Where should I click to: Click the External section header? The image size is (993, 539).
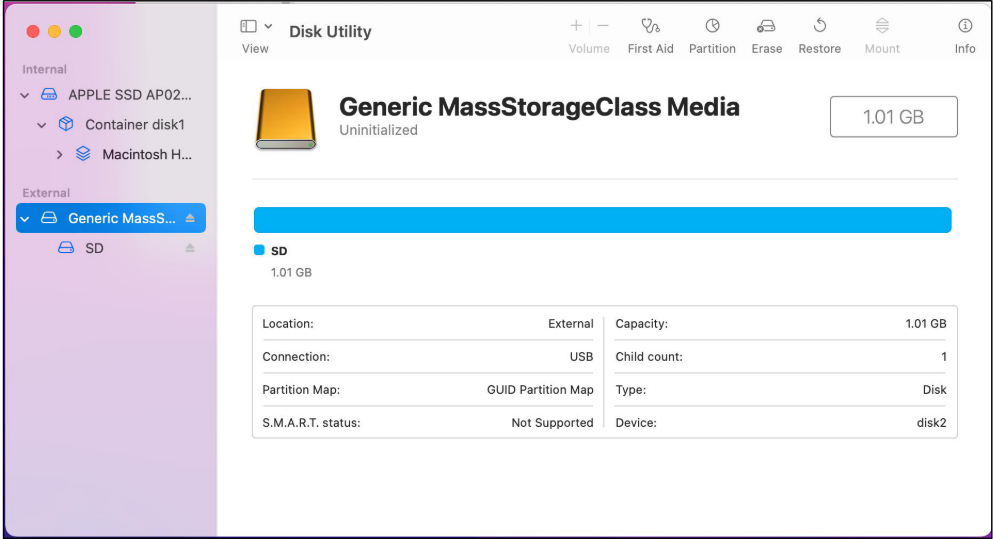click(46, 193)
